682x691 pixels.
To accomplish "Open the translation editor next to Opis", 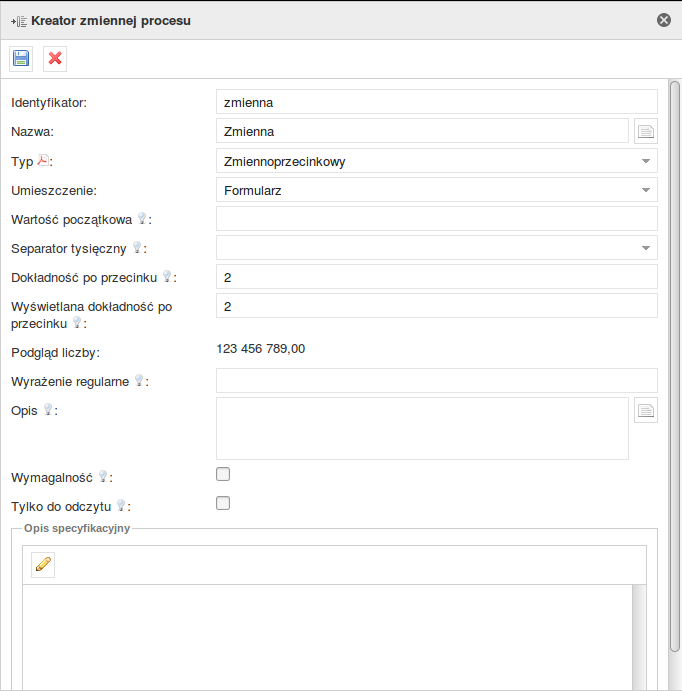I will click(646, 410).
